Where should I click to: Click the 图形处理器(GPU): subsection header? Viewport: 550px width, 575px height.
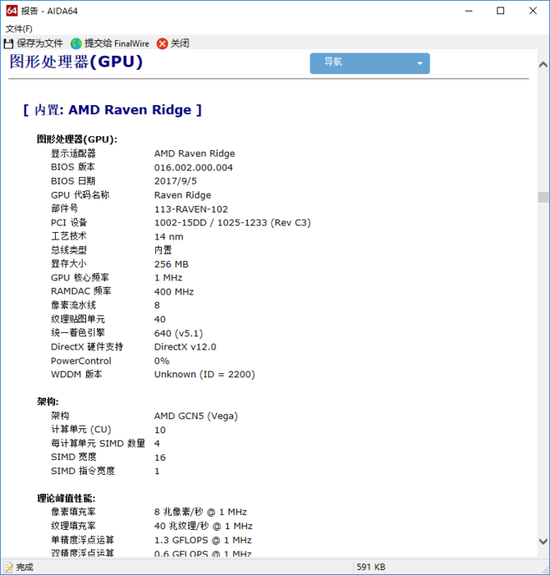tap(77, 139)
